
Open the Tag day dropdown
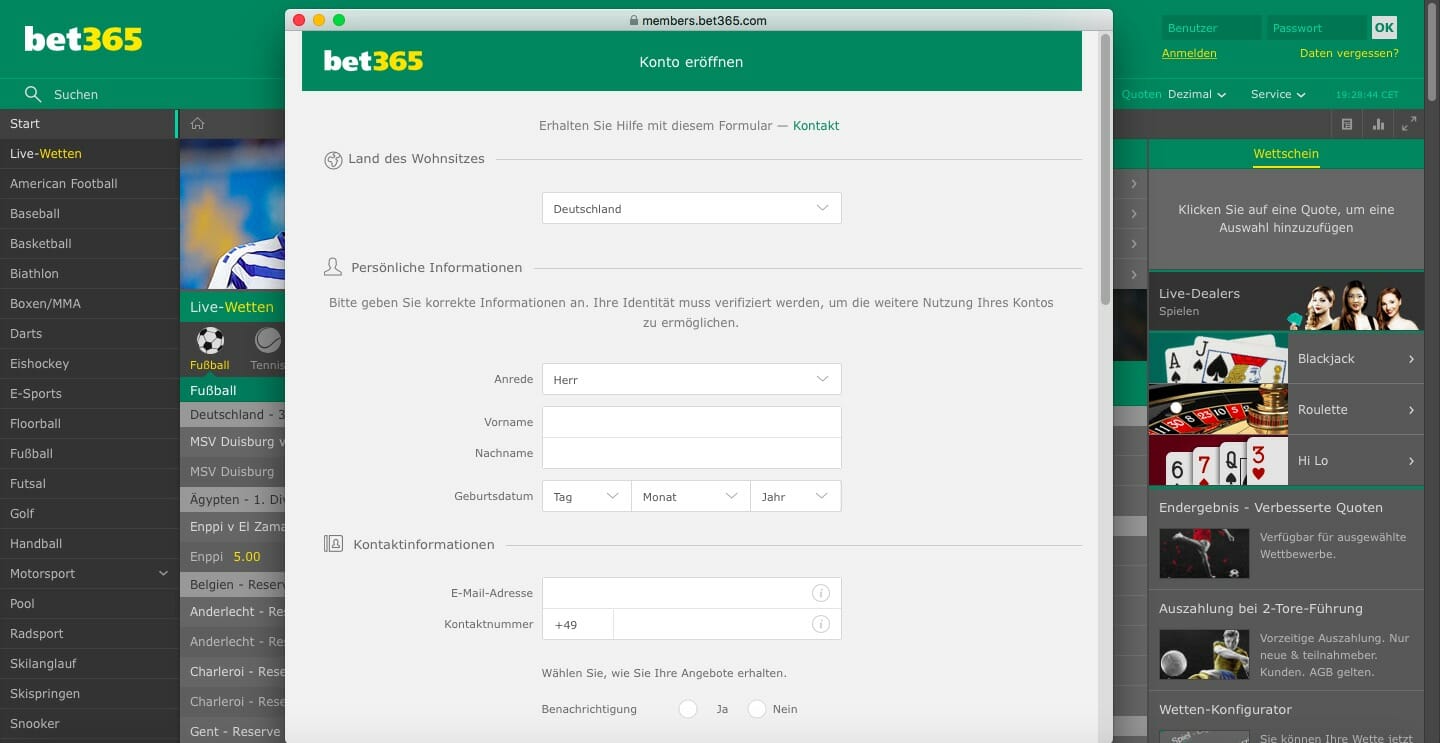pos(586,496)
